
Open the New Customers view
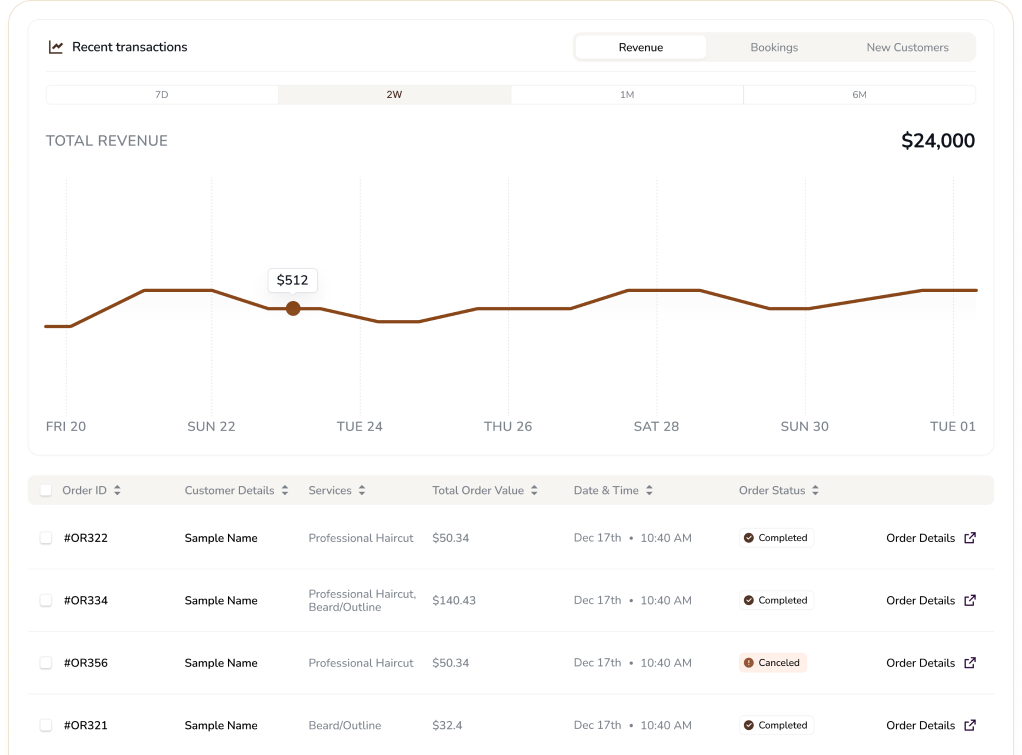[906, 46]
